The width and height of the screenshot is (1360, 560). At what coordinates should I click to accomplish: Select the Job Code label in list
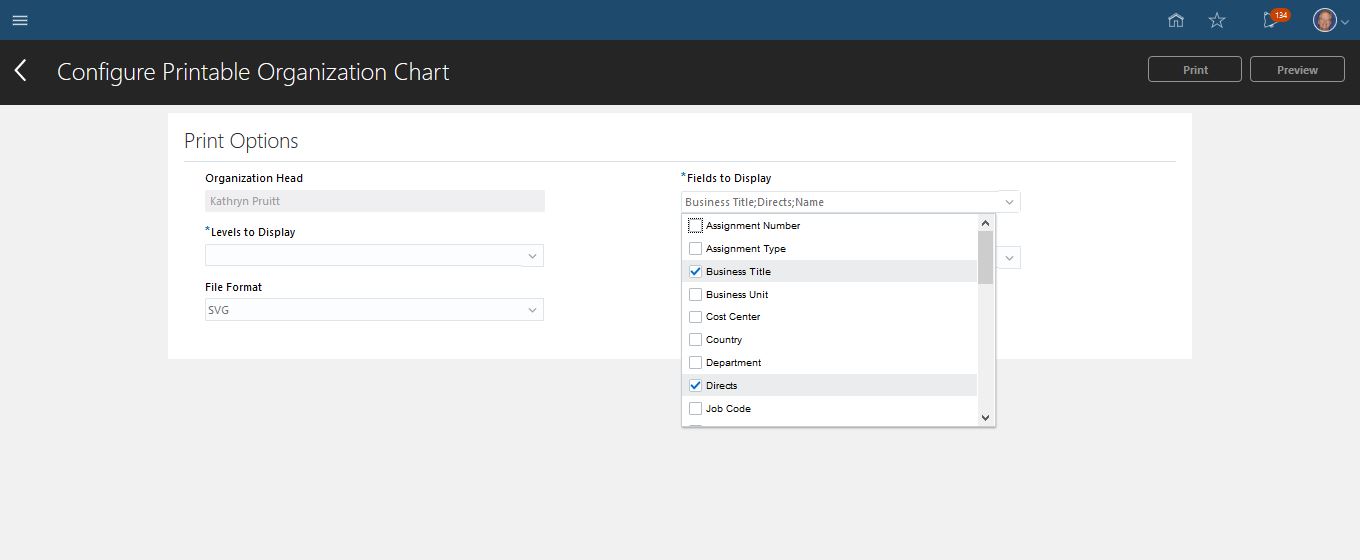point(728,409)
